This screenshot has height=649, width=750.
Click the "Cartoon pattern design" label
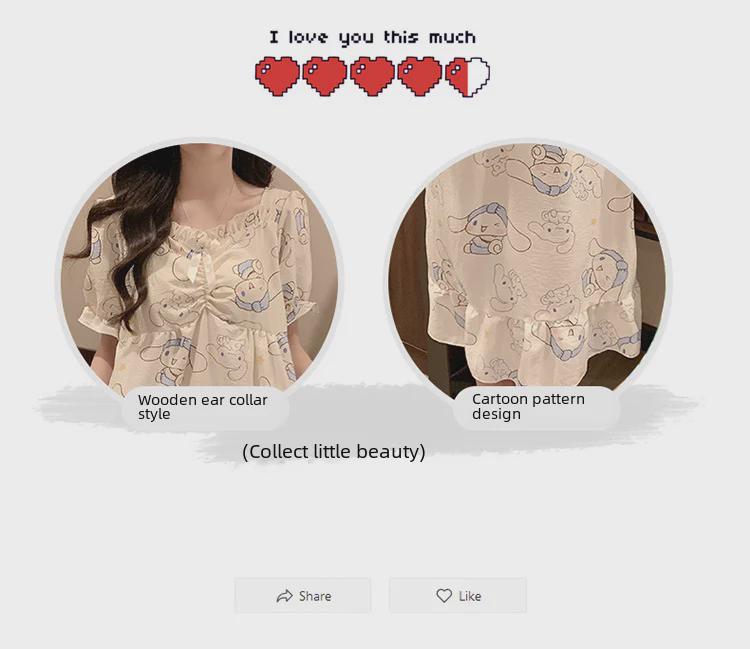point(528,406)
